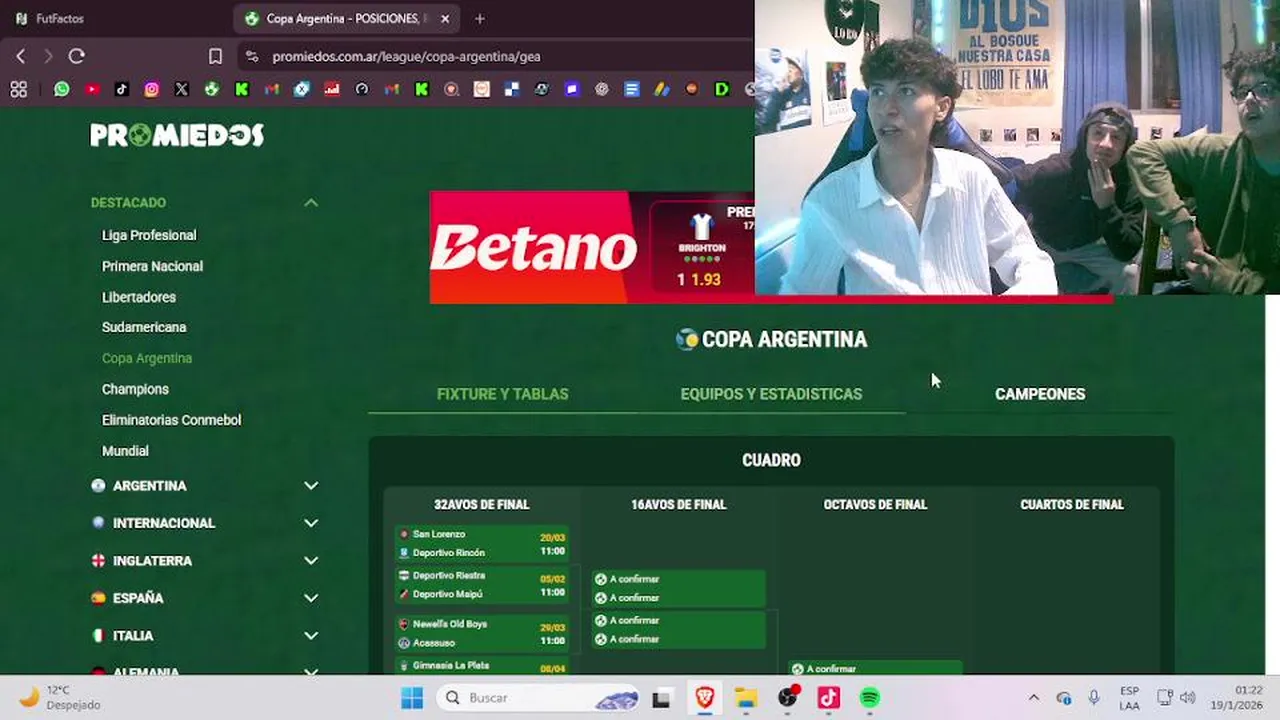Open File Explorer from the taskbar

(x=746, y=698)
